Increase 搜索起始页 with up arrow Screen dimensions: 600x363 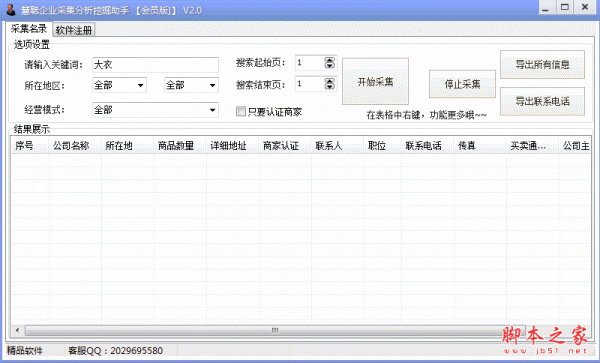coord(329,59)
